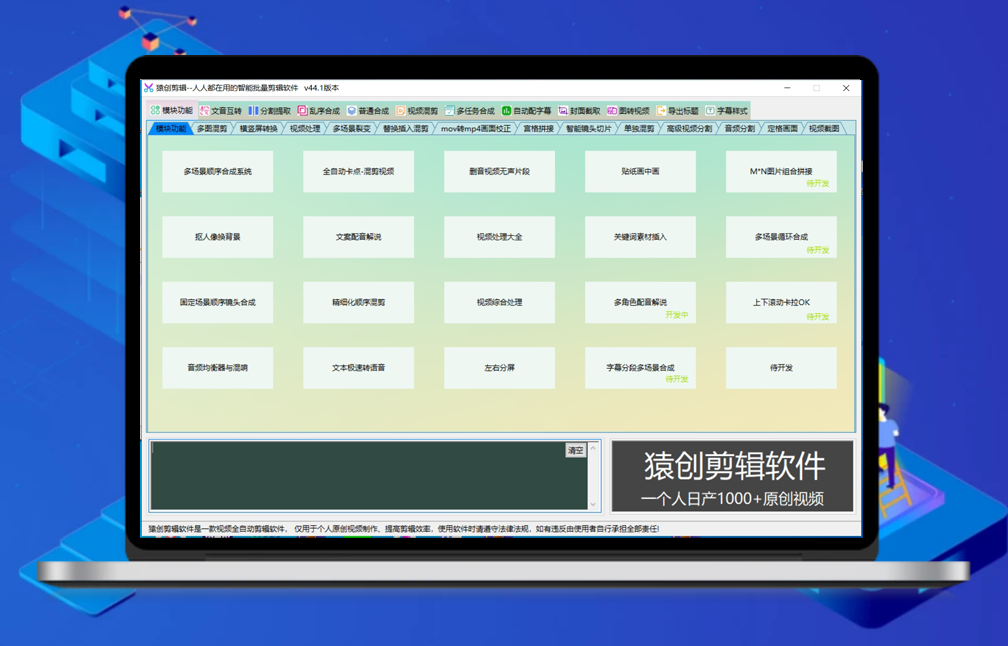Open the 音频分割 tab
The image size is (1008, 646).
pyautogui.click(x=739, y=129)
